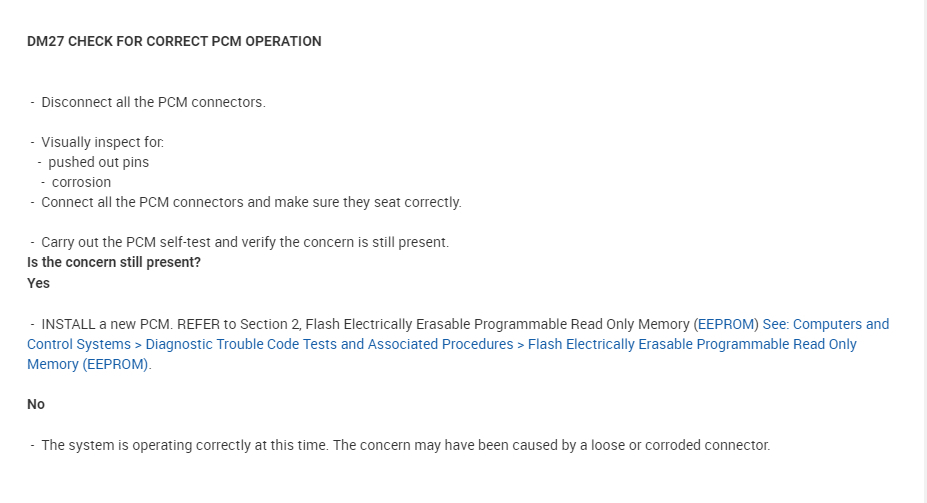Viewport: 927px width, 503px height.
Task: Click the pushed out pins bullet
Action: [98, 162]
